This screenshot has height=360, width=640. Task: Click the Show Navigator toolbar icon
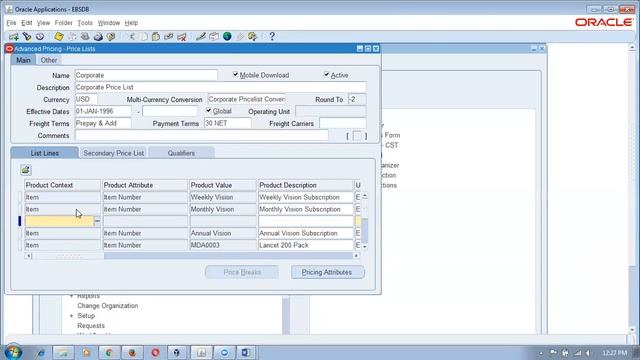pyautogui.click(x=40, y=37)
